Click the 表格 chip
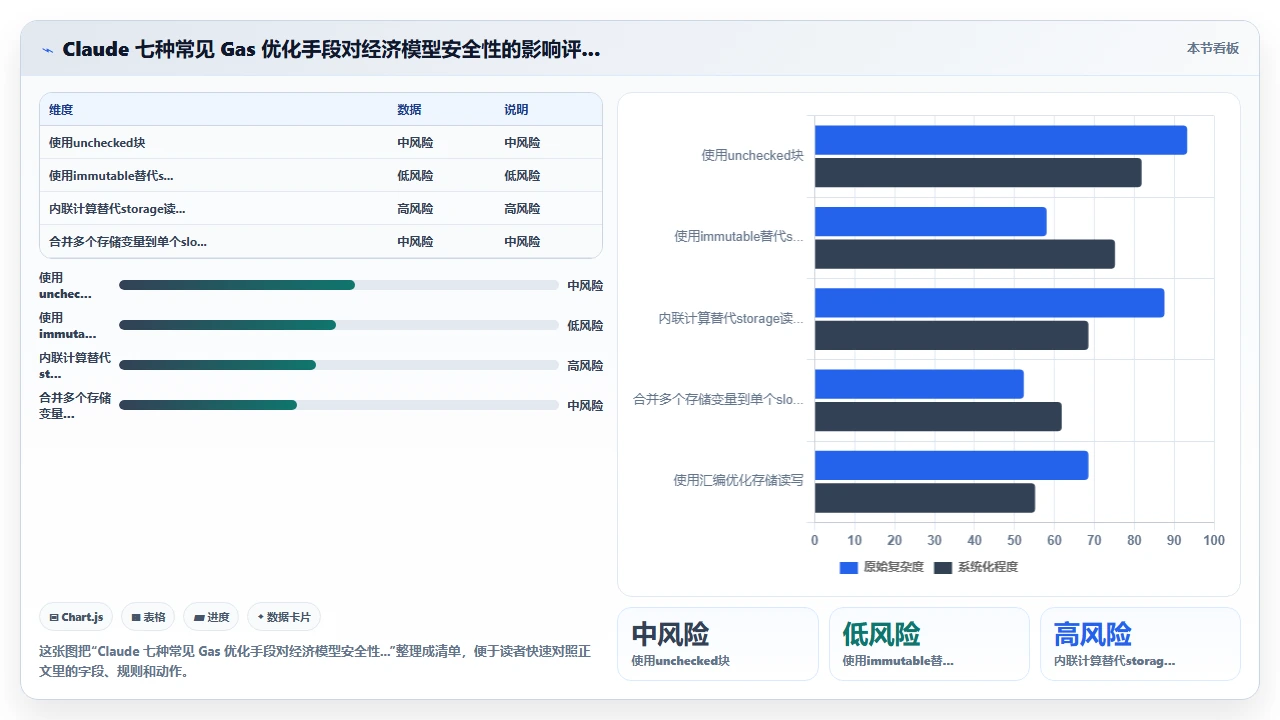1280x720 pixels. (x=149, y=617)
